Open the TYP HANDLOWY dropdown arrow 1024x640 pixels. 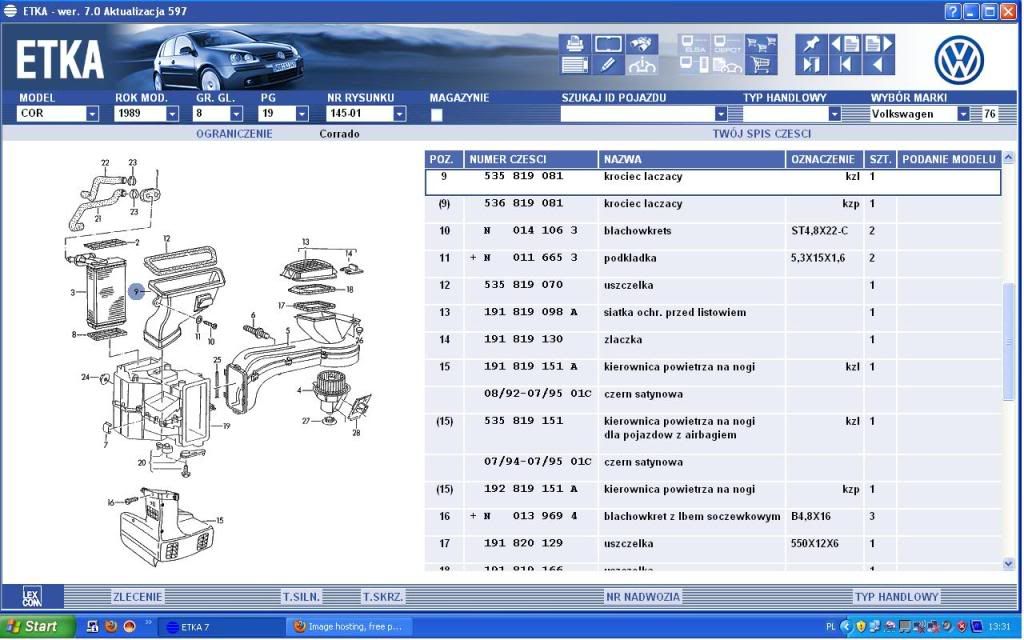point(834,114)
